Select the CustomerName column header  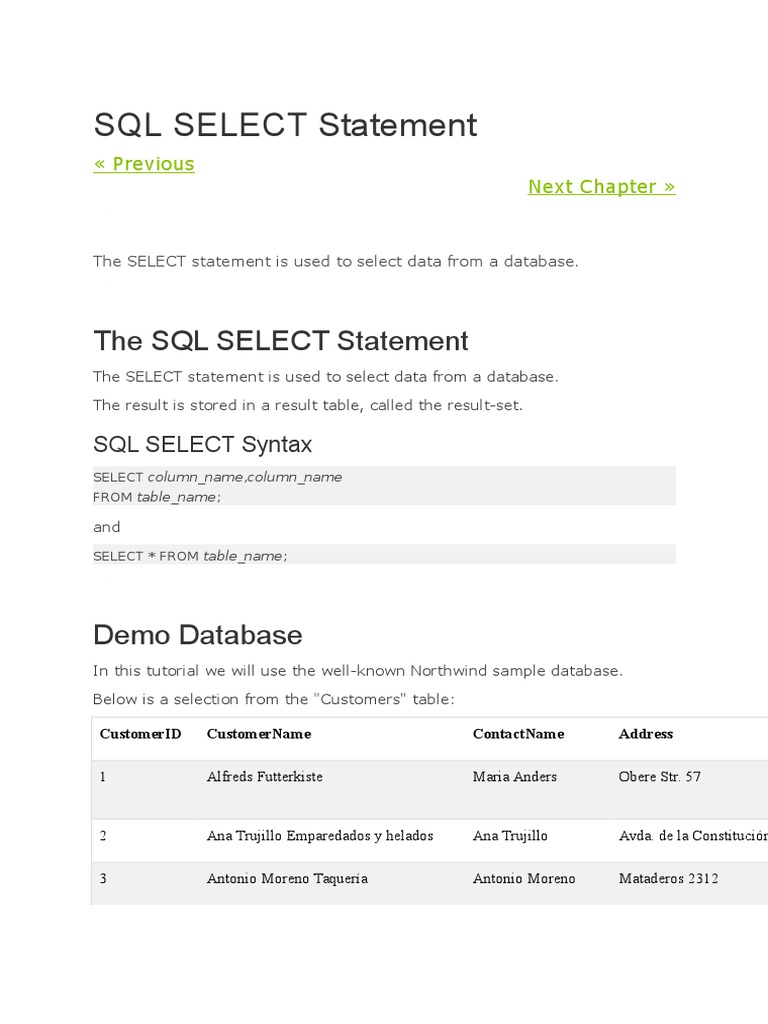[x=258, y=734]
